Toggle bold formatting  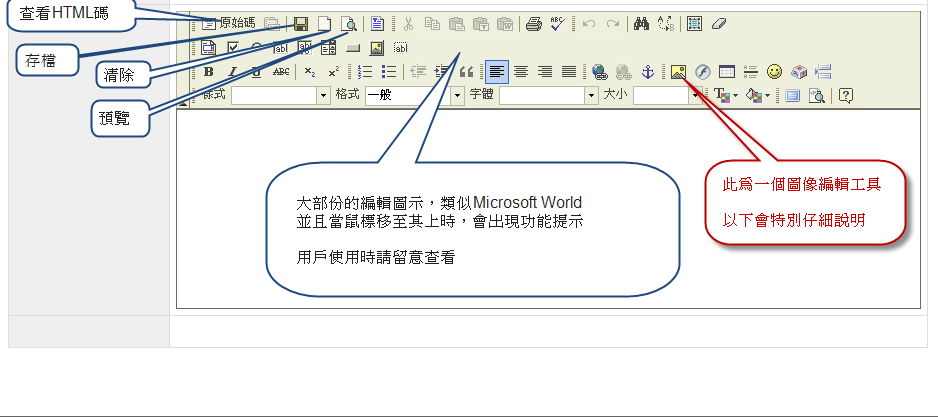(208, 71)
